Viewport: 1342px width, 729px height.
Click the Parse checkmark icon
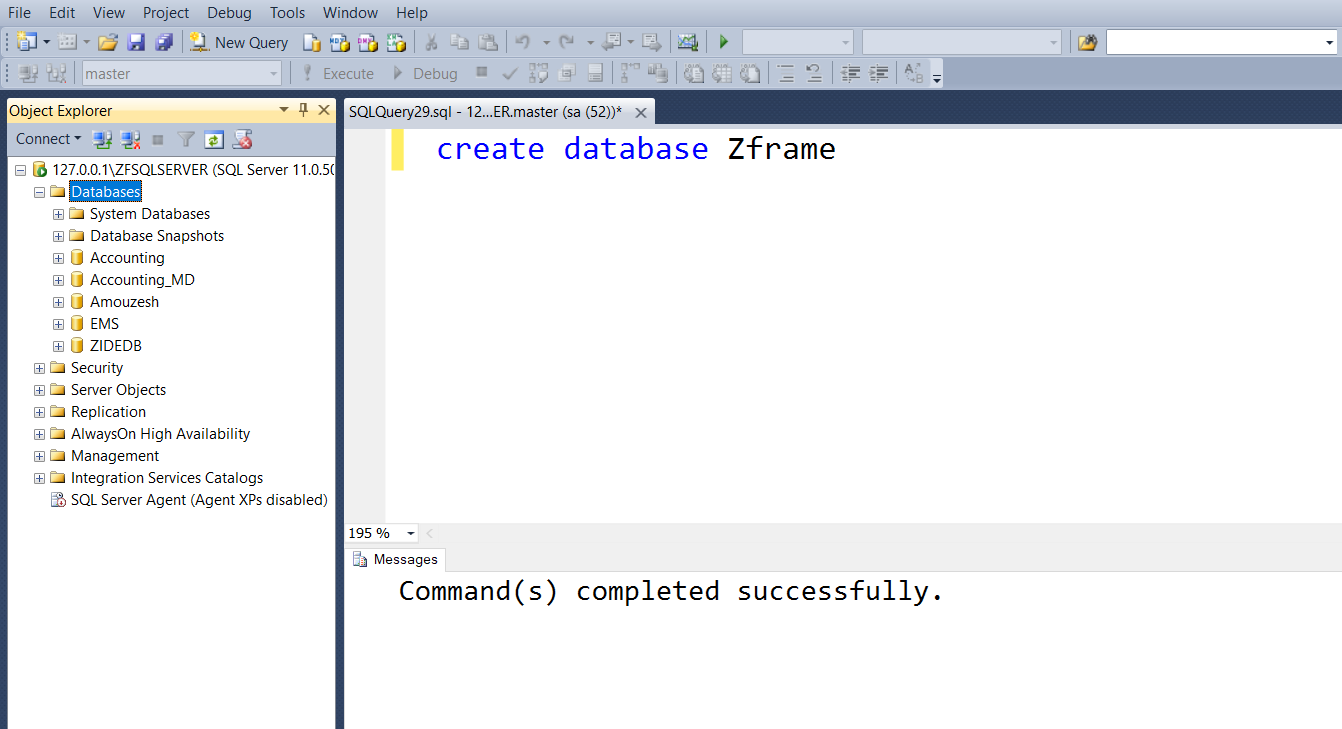point(510,73)
